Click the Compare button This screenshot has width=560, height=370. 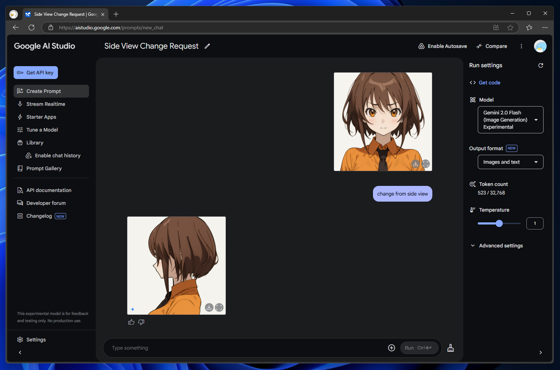(x=492, y=46)
